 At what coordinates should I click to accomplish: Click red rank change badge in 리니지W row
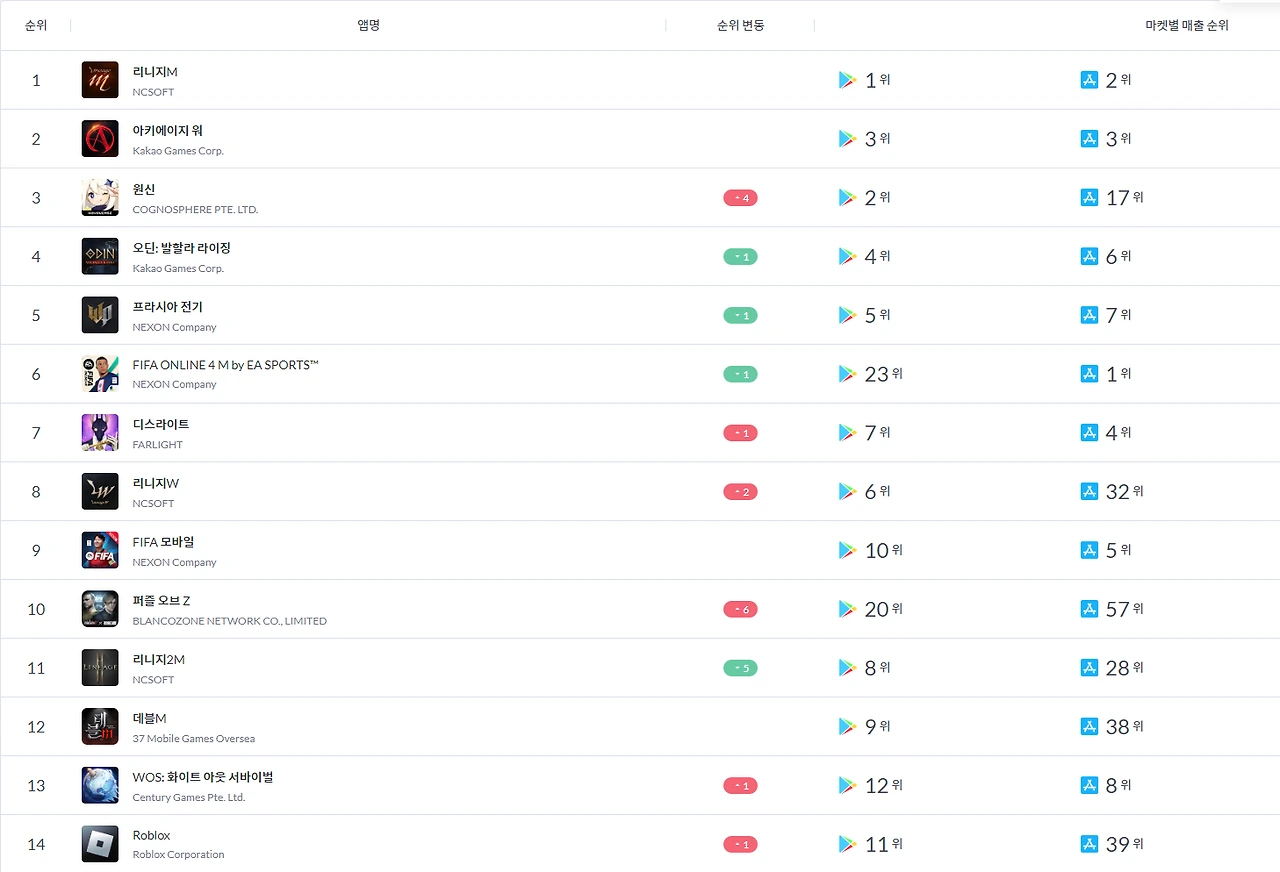tap(740, 492)
